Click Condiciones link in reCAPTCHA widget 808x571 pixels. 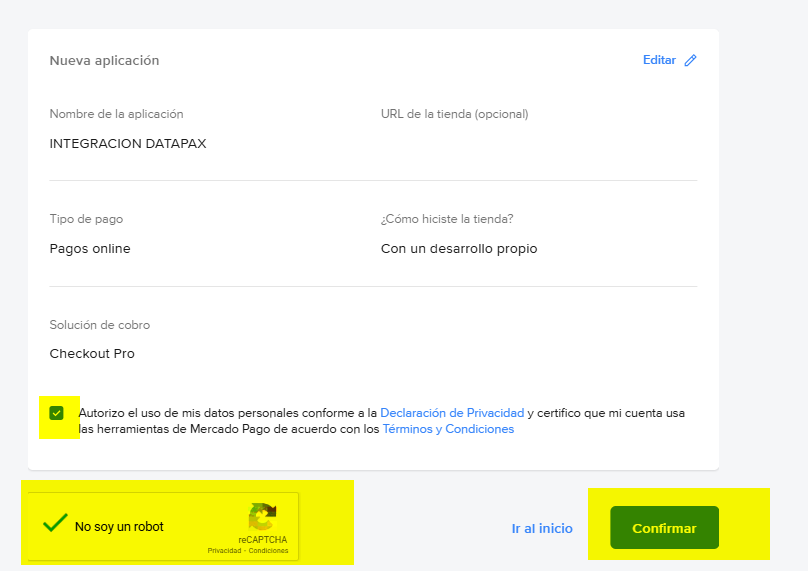[x=268, y=551]
